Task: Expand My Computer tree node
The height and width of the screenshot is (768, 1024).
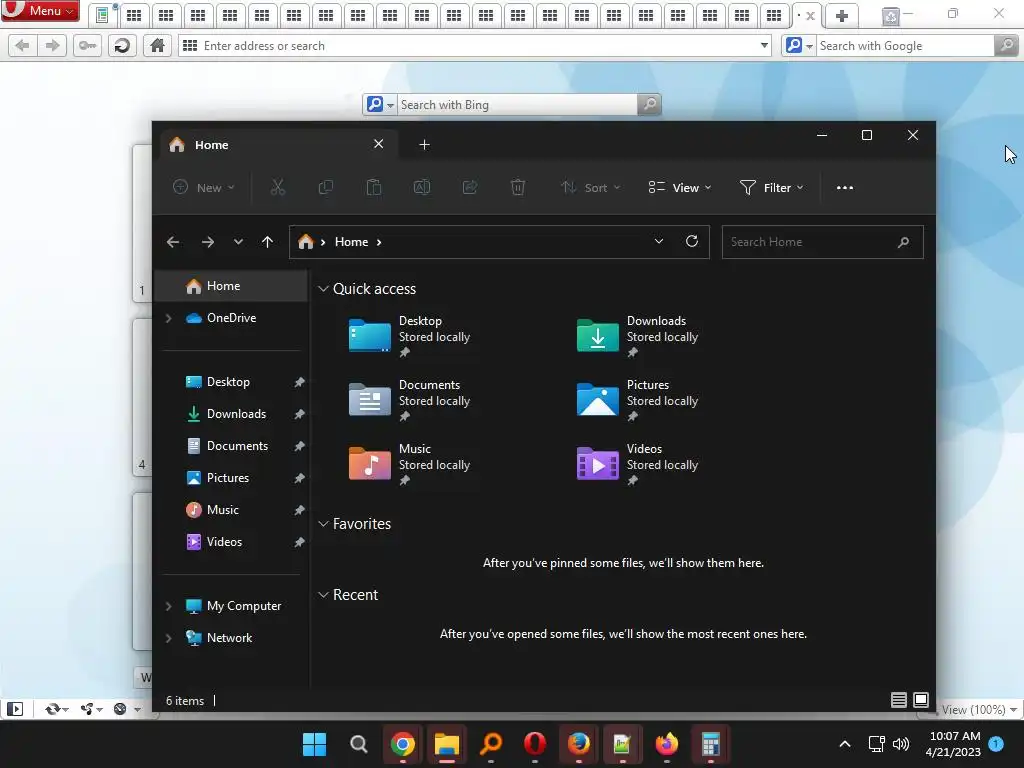Action: 168,606
